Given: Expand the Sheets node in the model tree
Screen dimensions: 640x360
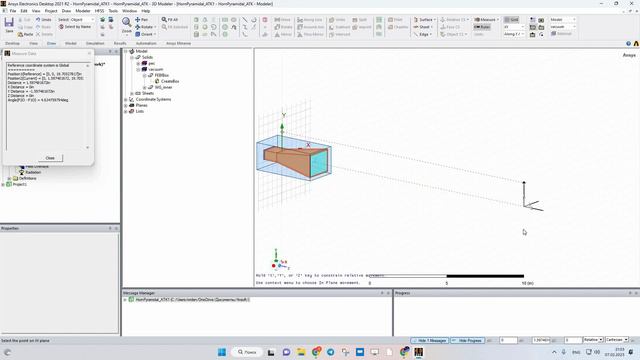Looking at the screenshot, I should (132, 93).
